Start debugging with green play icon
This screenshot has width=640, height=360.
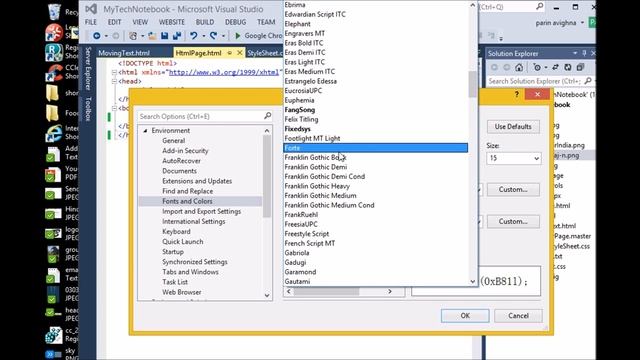238,36
